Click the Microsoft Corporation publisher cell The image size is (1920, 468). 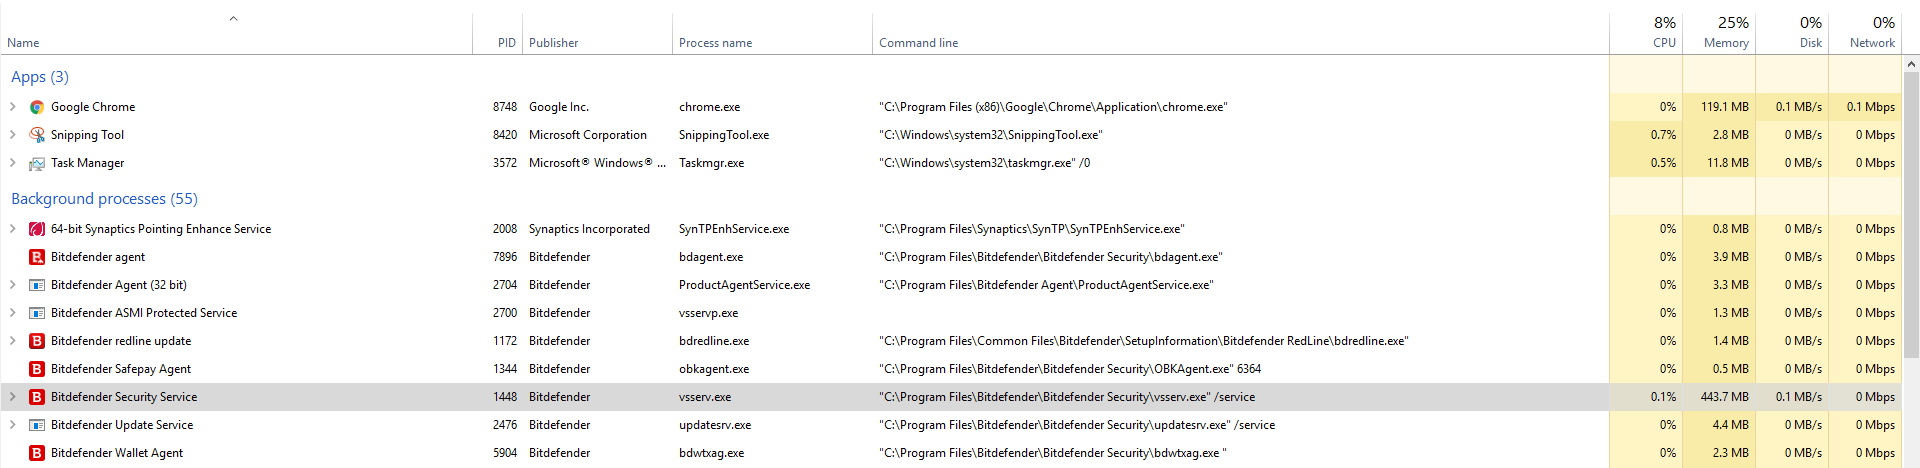(588, 135)
